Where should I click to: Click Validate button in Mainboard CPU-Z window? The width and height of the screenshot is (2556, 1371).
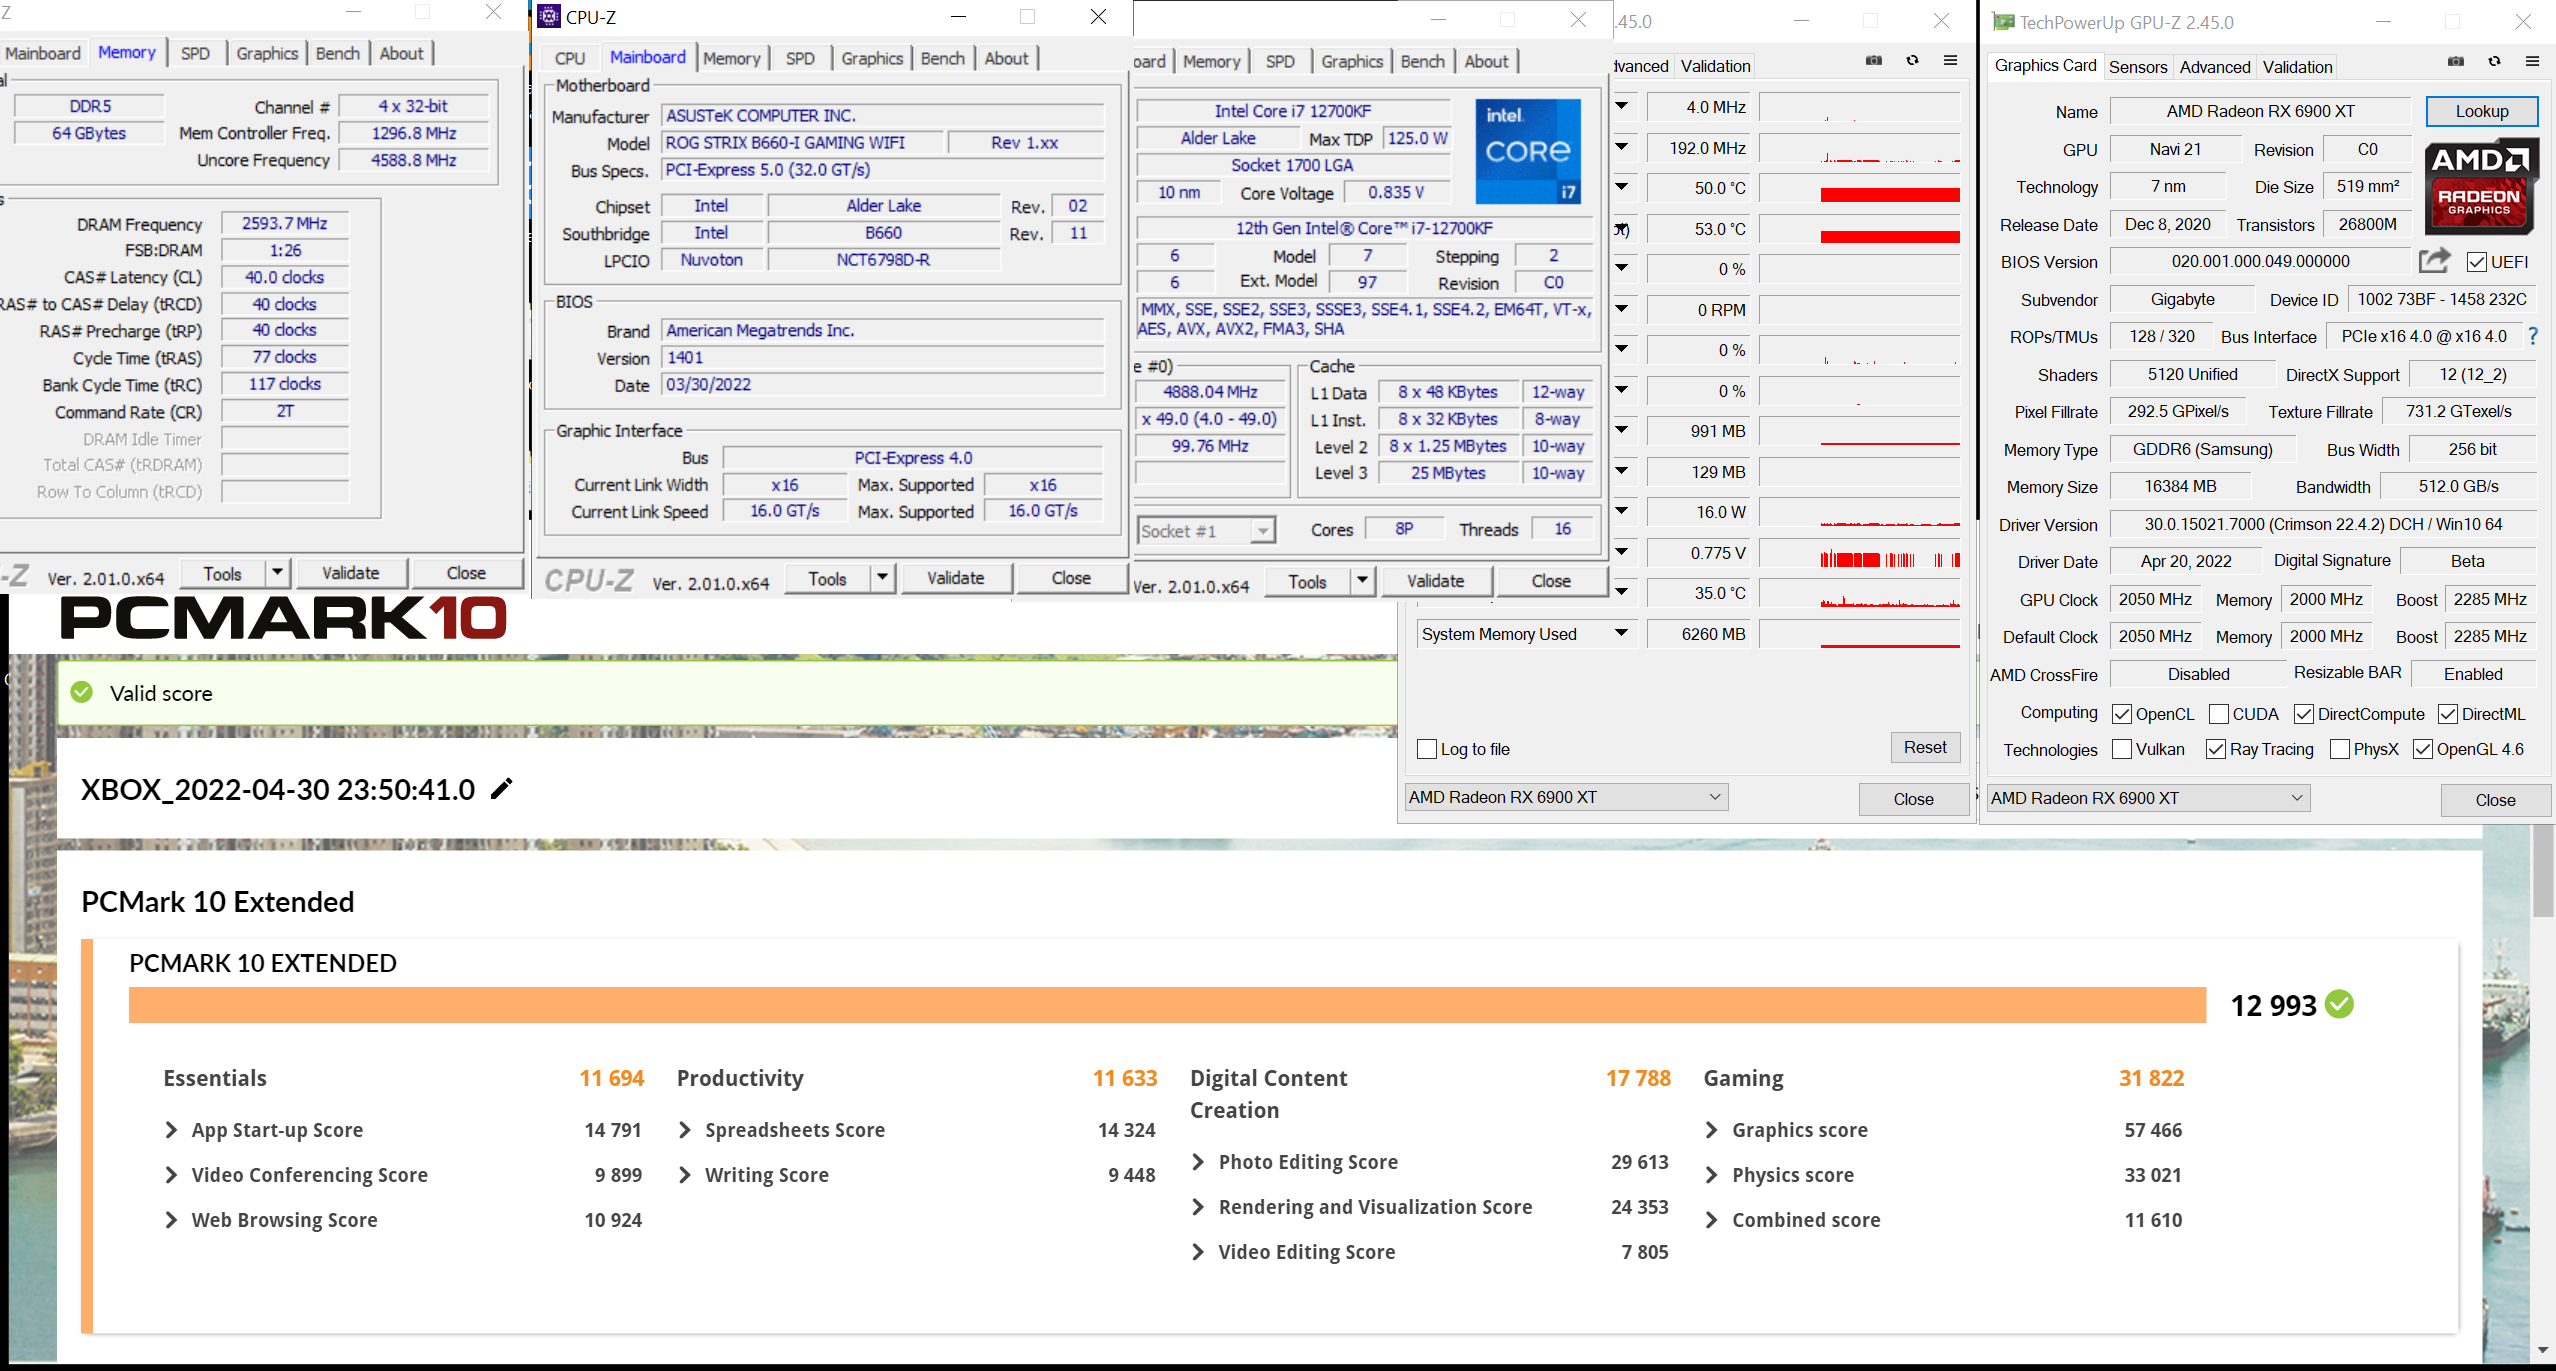click(x=955, y=578)
